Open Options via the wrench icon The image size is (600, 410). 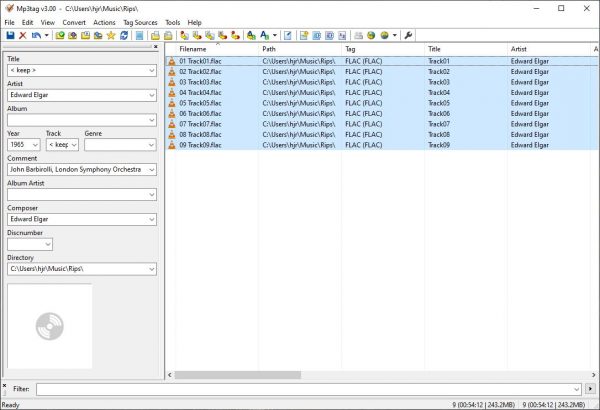(408, 36)
